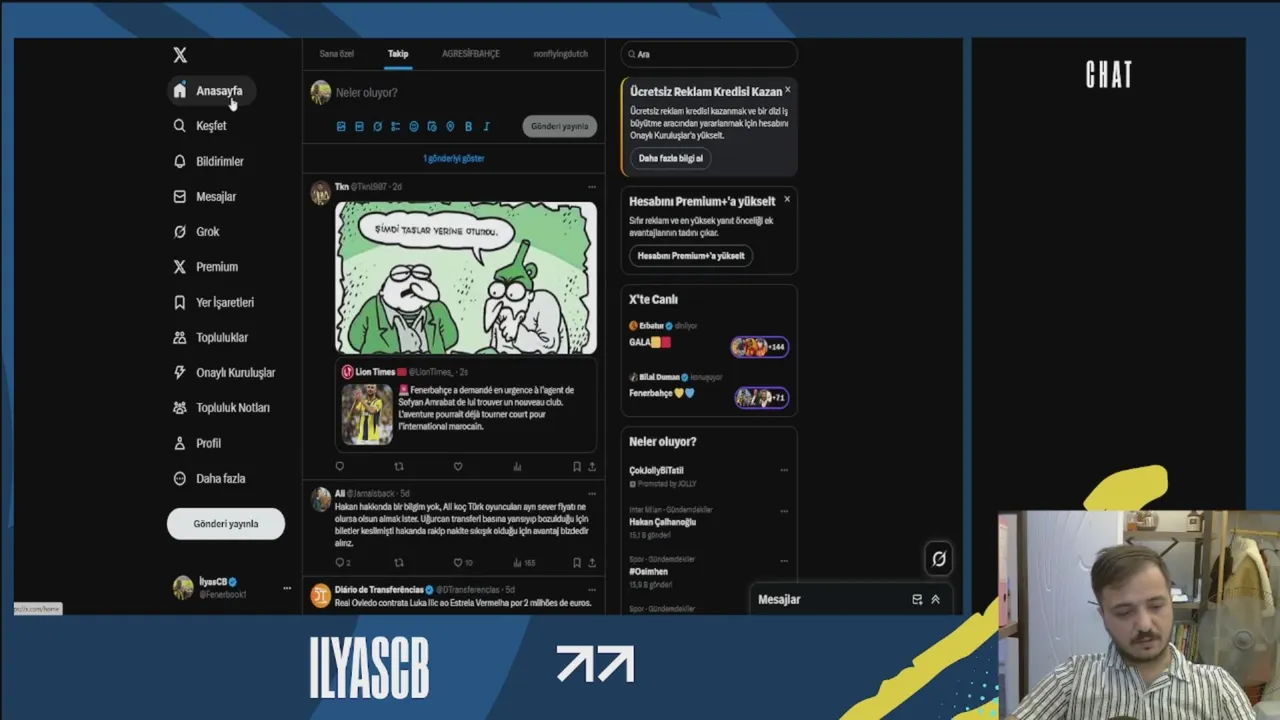Open the İlyasCB account menu dots
1280x720 pixels.
(287, 588)
